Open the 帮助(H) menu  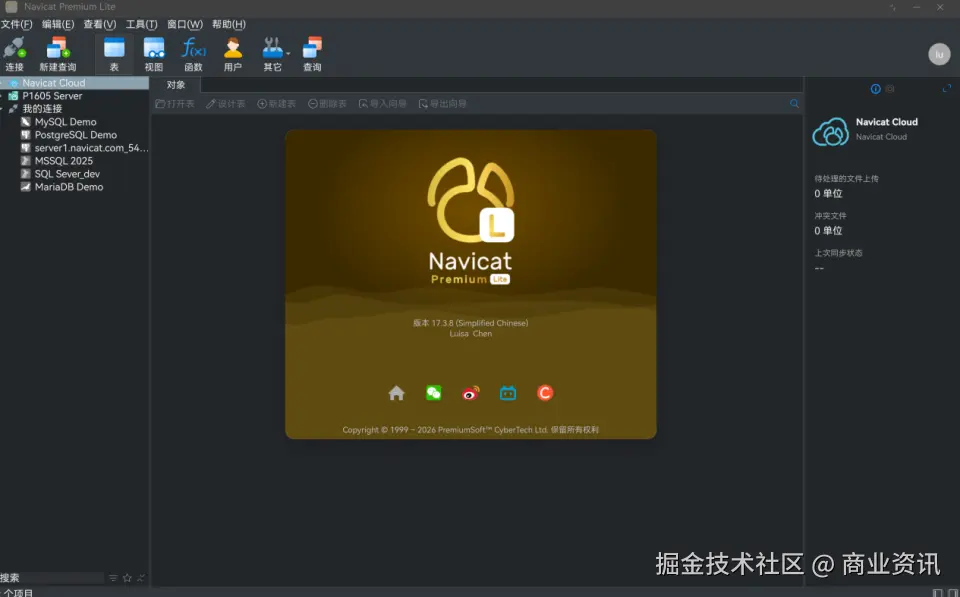[229, 24]
